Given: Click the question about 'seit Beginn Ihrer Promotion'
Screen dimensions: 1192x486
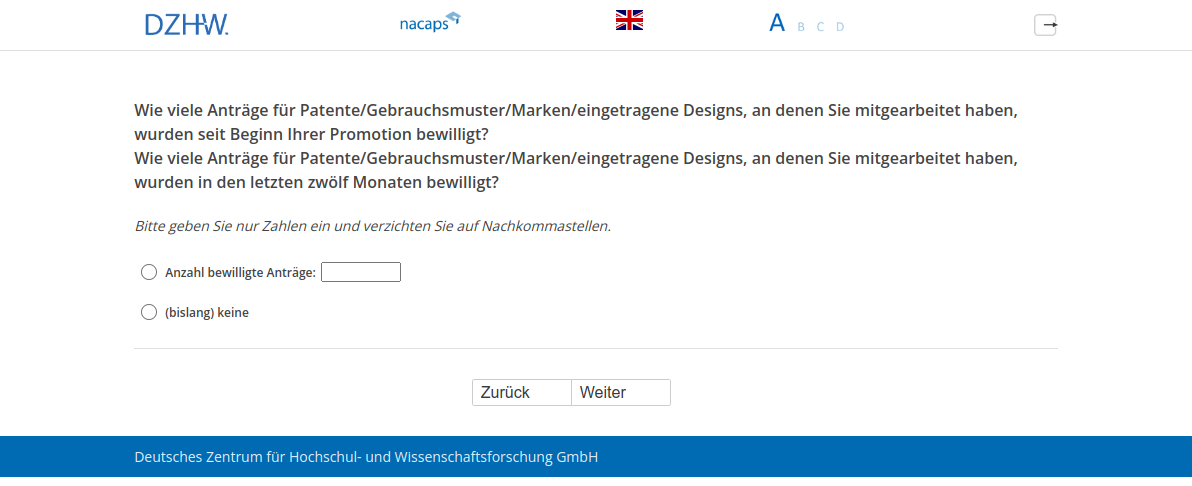Looking at the screenshot, I should tap(575, 121).
